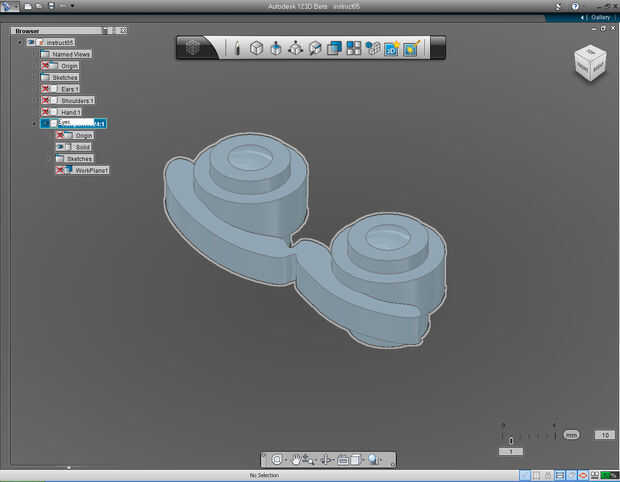Select the Modify move-cube tool

(x=295, y=48)
